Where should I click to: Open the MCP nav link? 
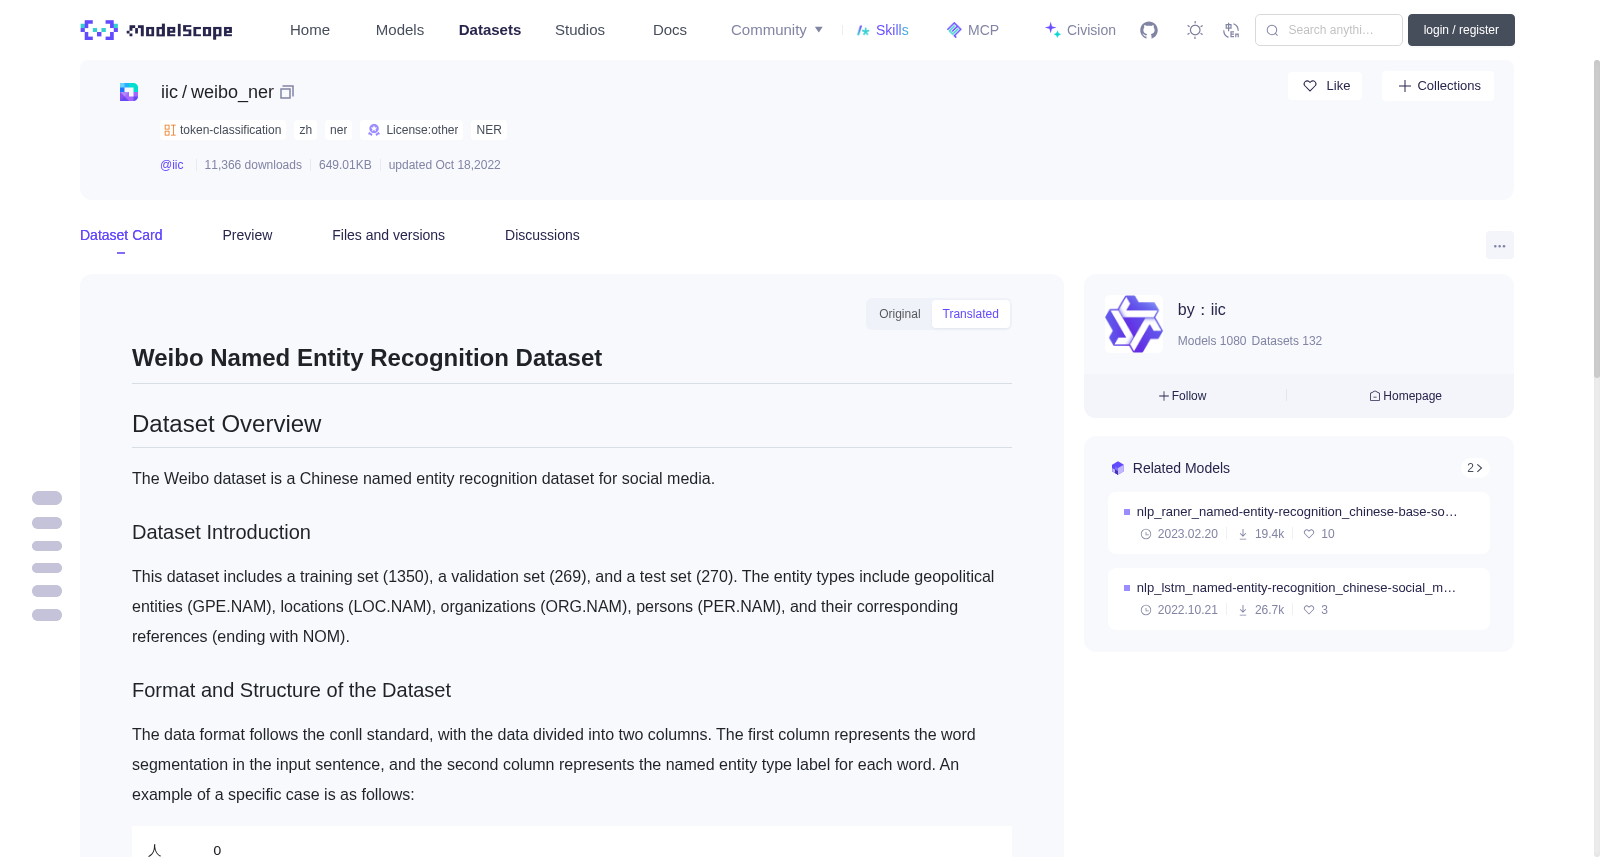(x=972, y=30)
